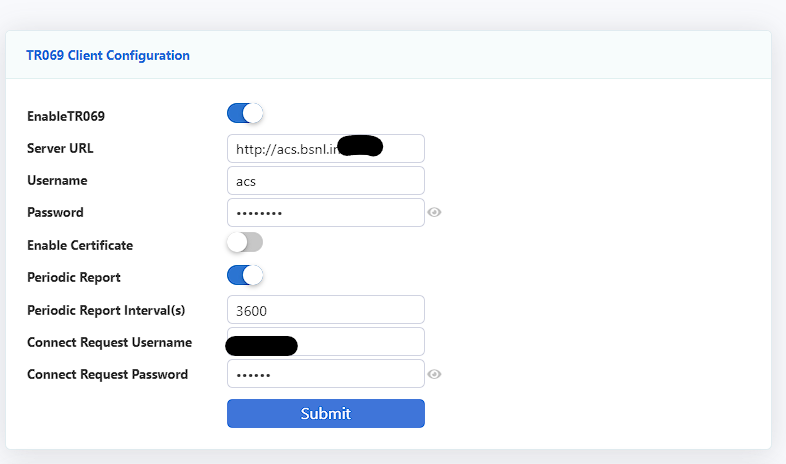Disable the EnableTR069 switch
The image size is (786, 464).
coord(245,114)
